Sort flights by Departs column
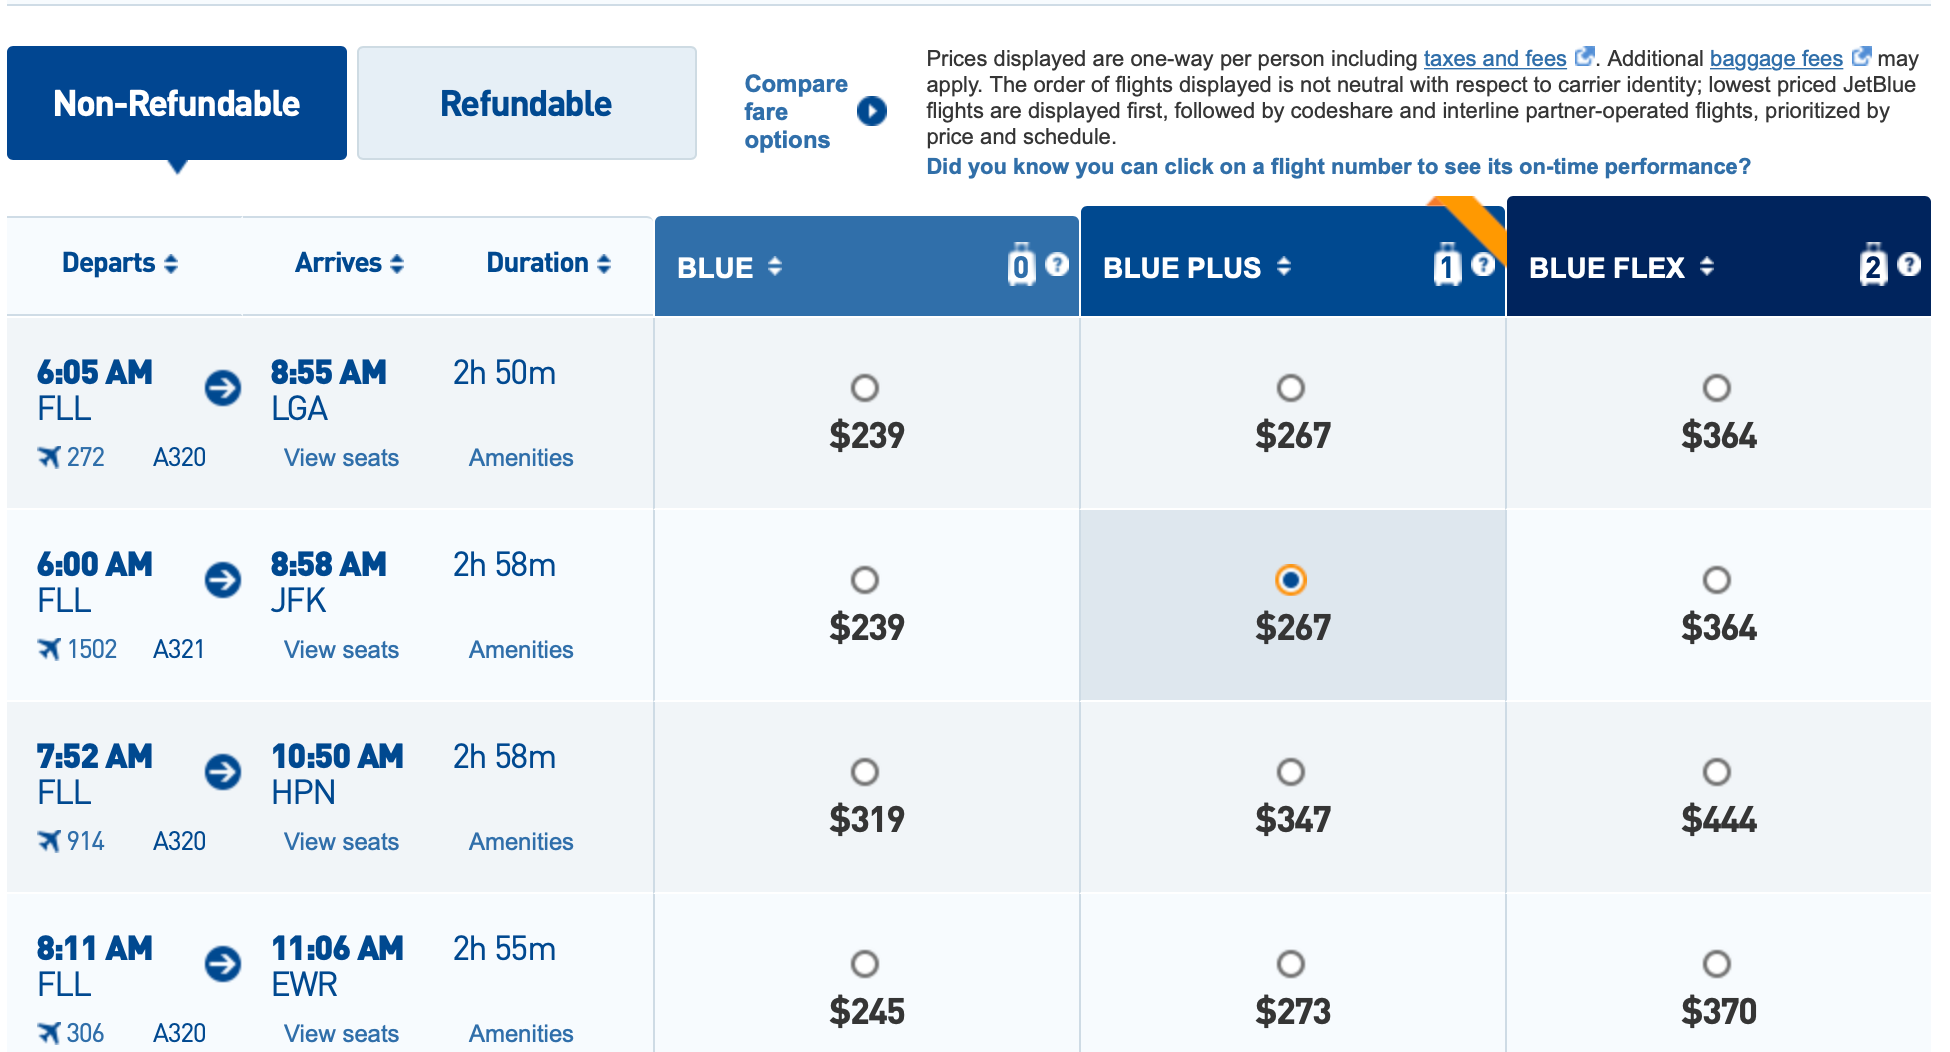 [120, 263]
